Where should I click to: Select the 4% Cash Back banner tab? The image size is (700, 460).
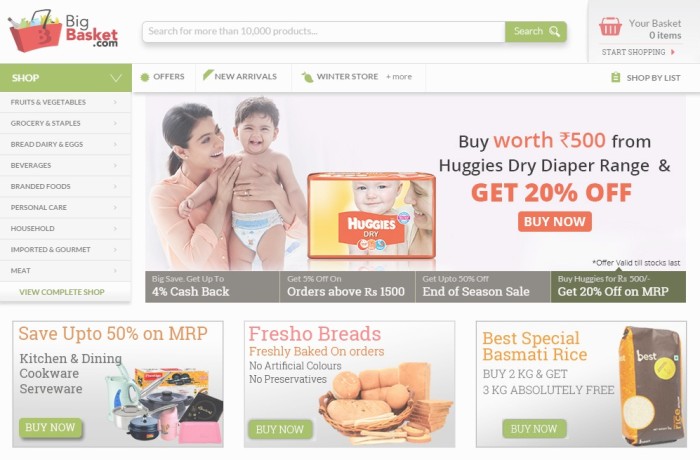[212, 287]
